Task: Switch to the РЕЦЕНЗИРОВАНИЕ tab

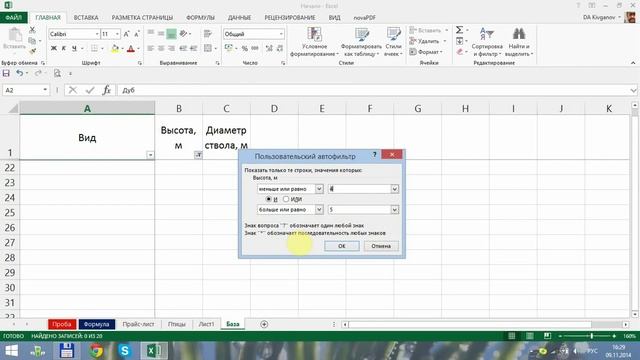Action: (x=290, y=18)
